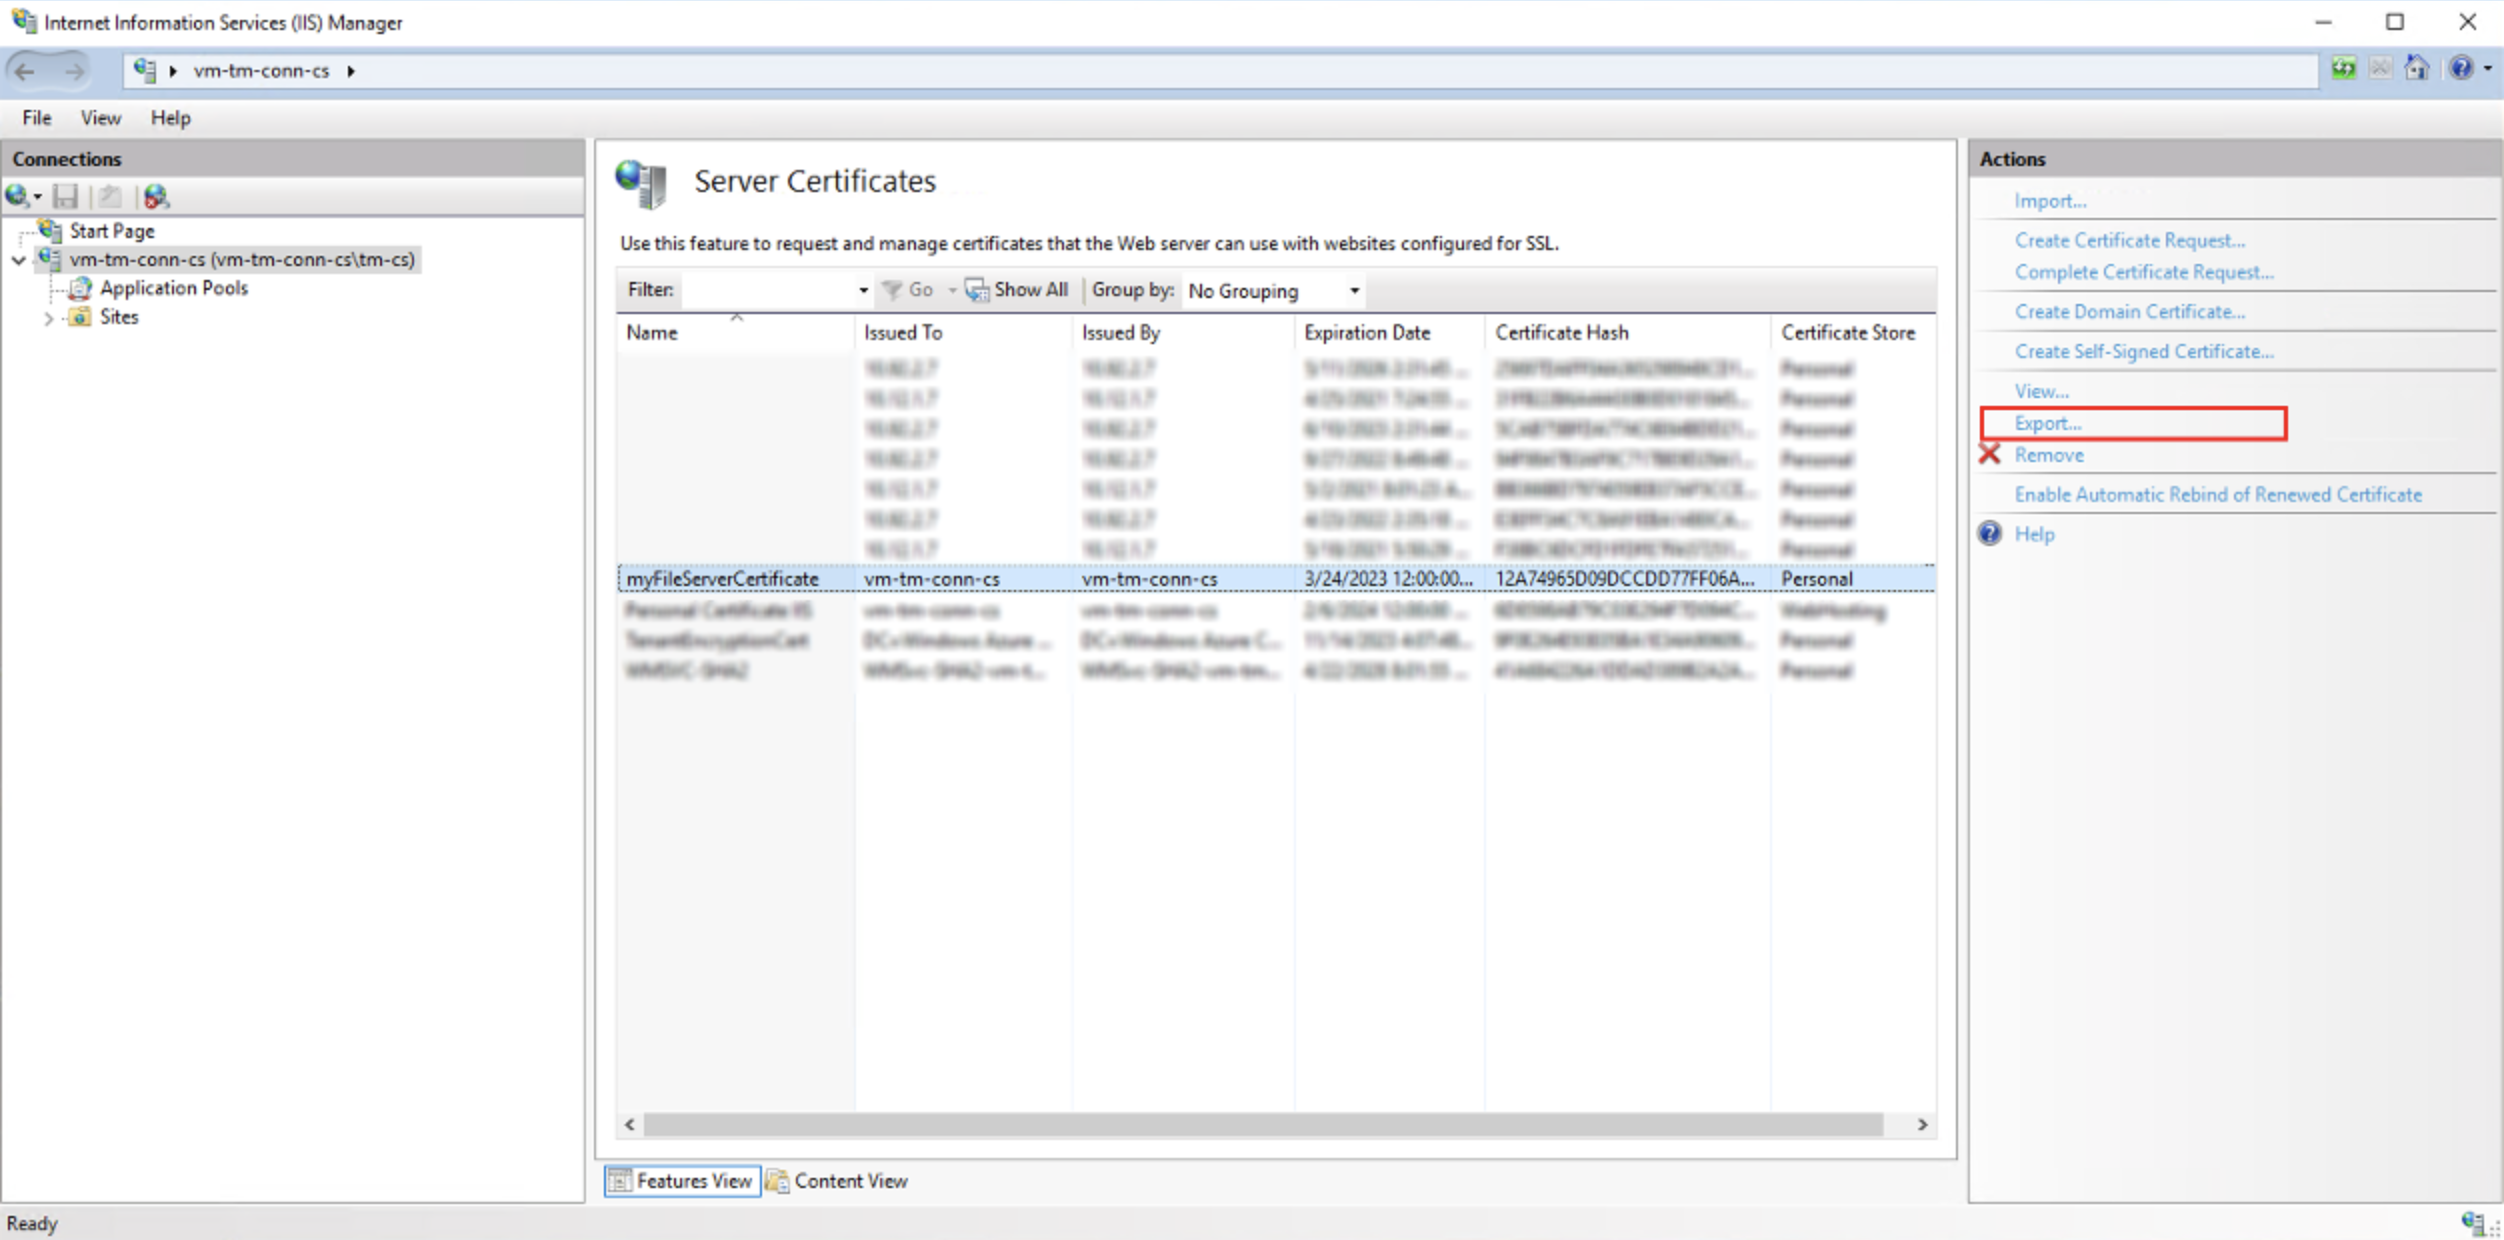
Task: Collapse the vm-tm-conn-cs server node
Action: click(x=18, y=260)
